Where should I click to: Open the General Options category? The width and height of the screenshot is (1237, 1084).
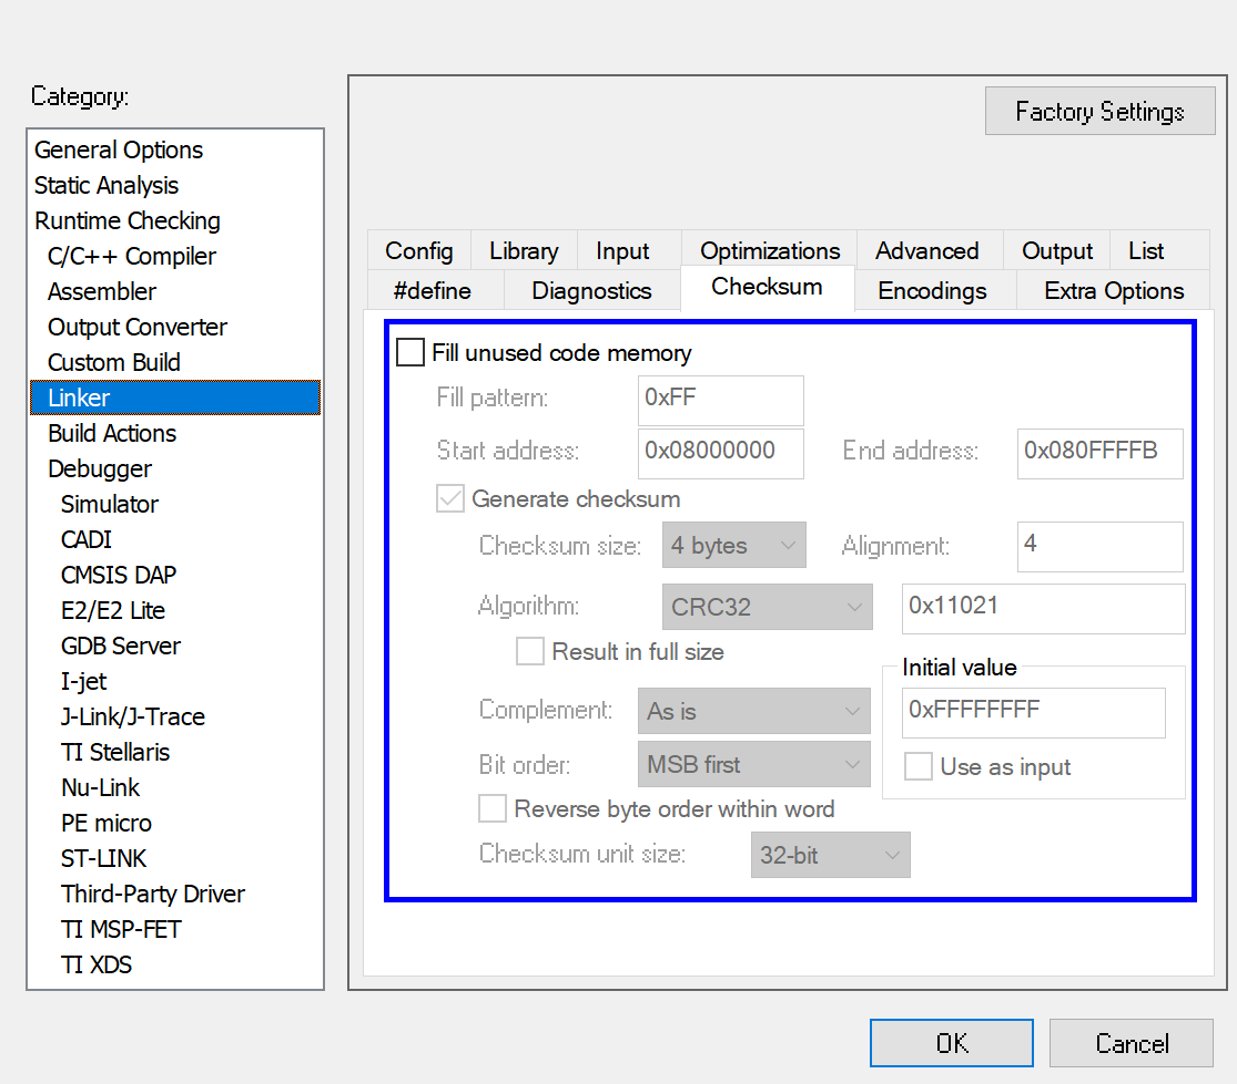[118, 149]
